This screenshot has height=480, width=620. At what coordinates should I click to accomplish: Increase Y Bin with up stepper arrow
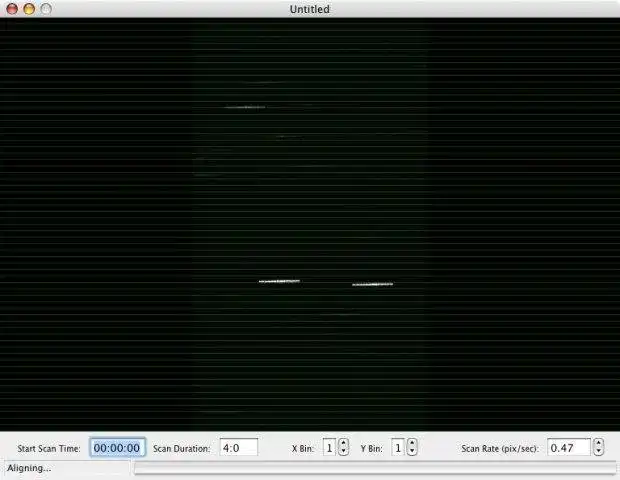(412, 443)
